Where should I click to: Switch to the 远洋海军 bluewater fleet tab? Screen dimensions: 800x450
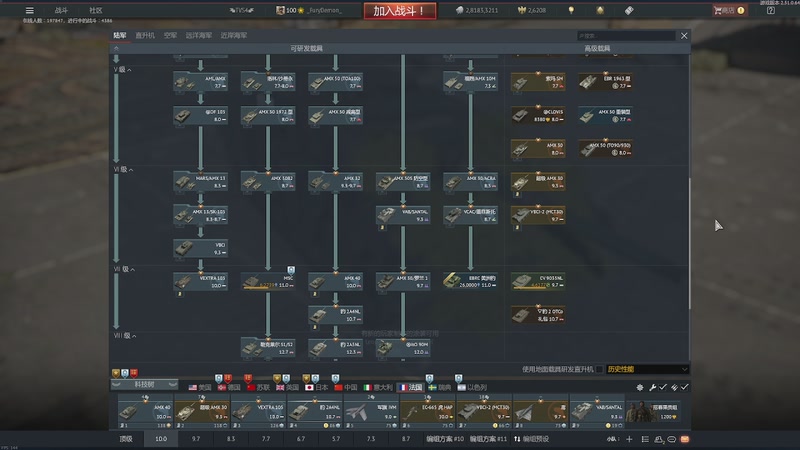point(198,35)
